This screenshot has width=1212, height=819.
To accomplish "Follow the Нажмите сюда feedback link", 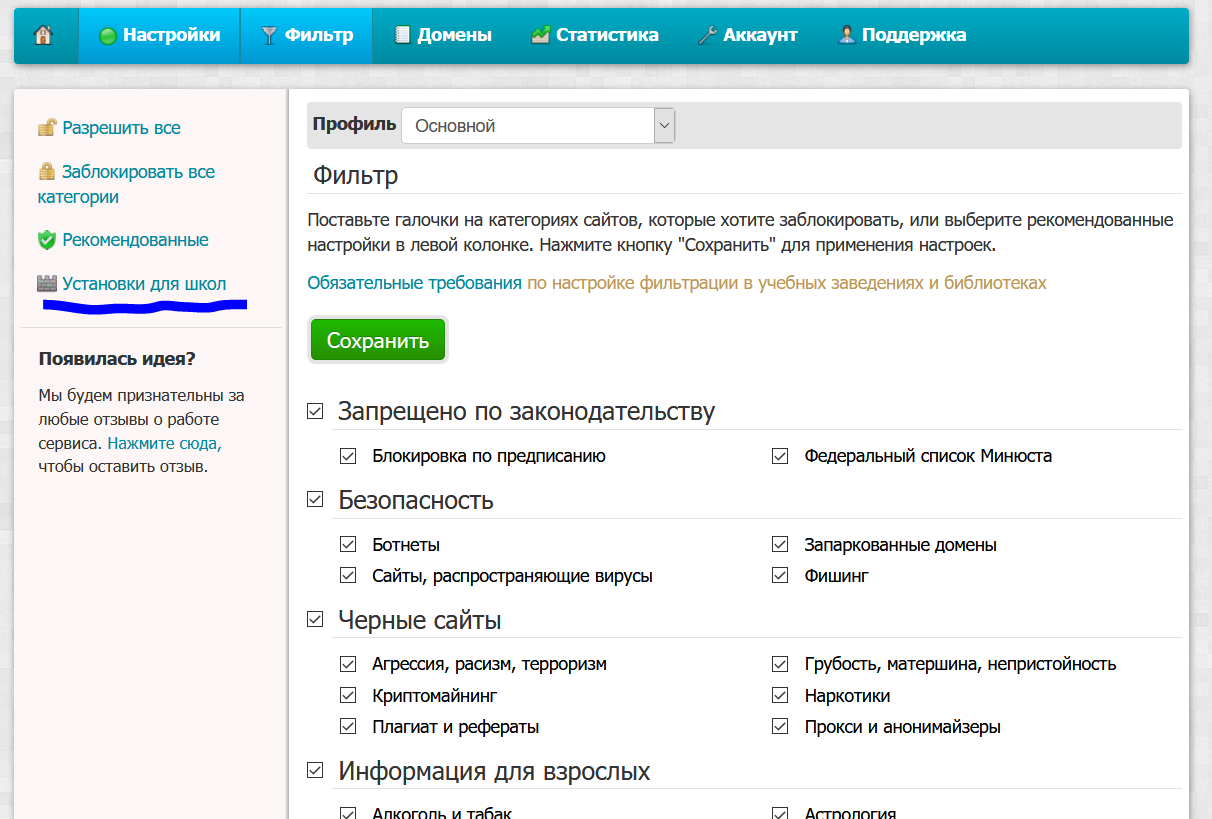I will tap(164, 443).
